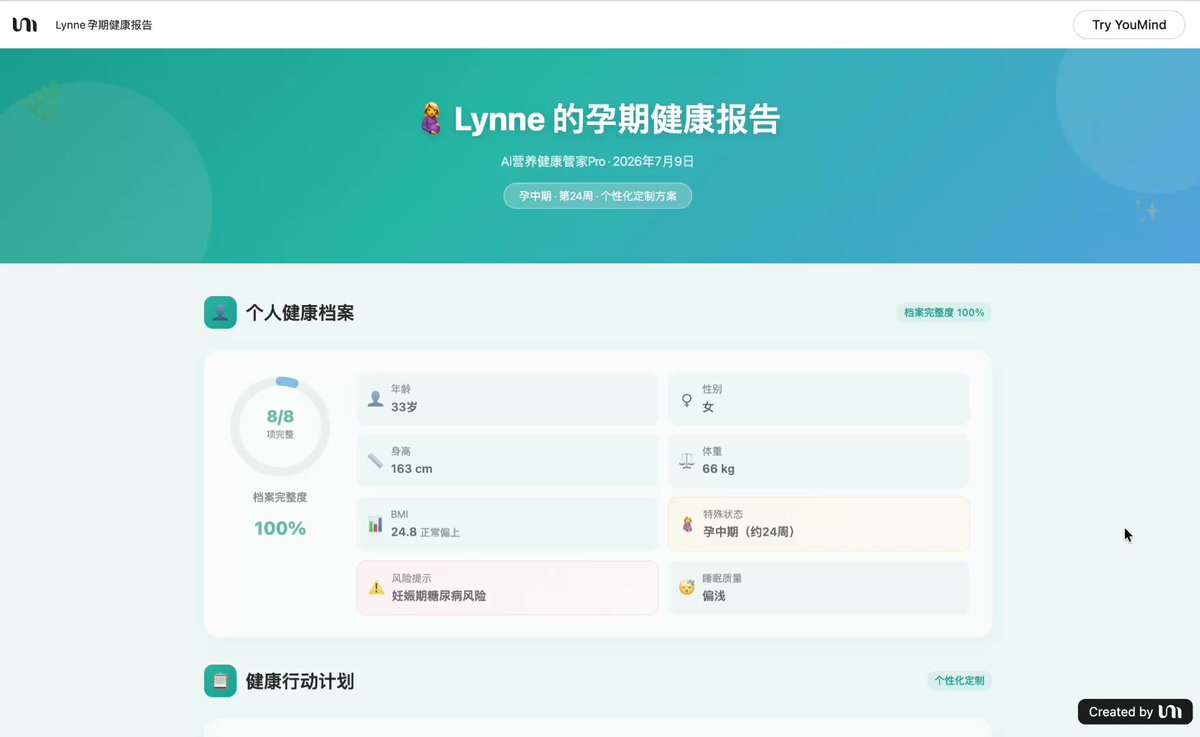Image resolution: width=1200 pixels, height=737 pixels.
Task: Click the ruler icon beside 身高
Action: click(x=375, y=461)
